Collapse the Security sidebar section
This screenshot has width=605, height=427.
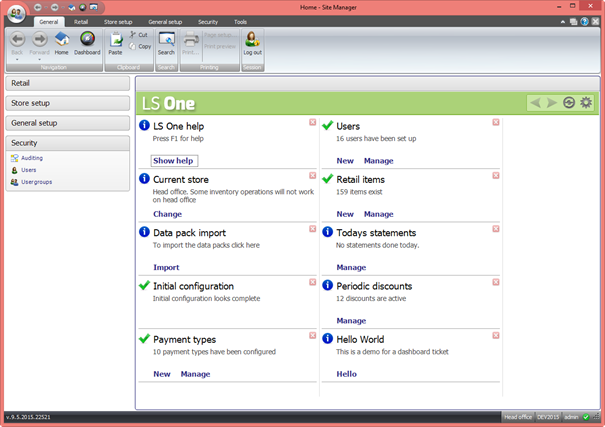click(68, 143)
